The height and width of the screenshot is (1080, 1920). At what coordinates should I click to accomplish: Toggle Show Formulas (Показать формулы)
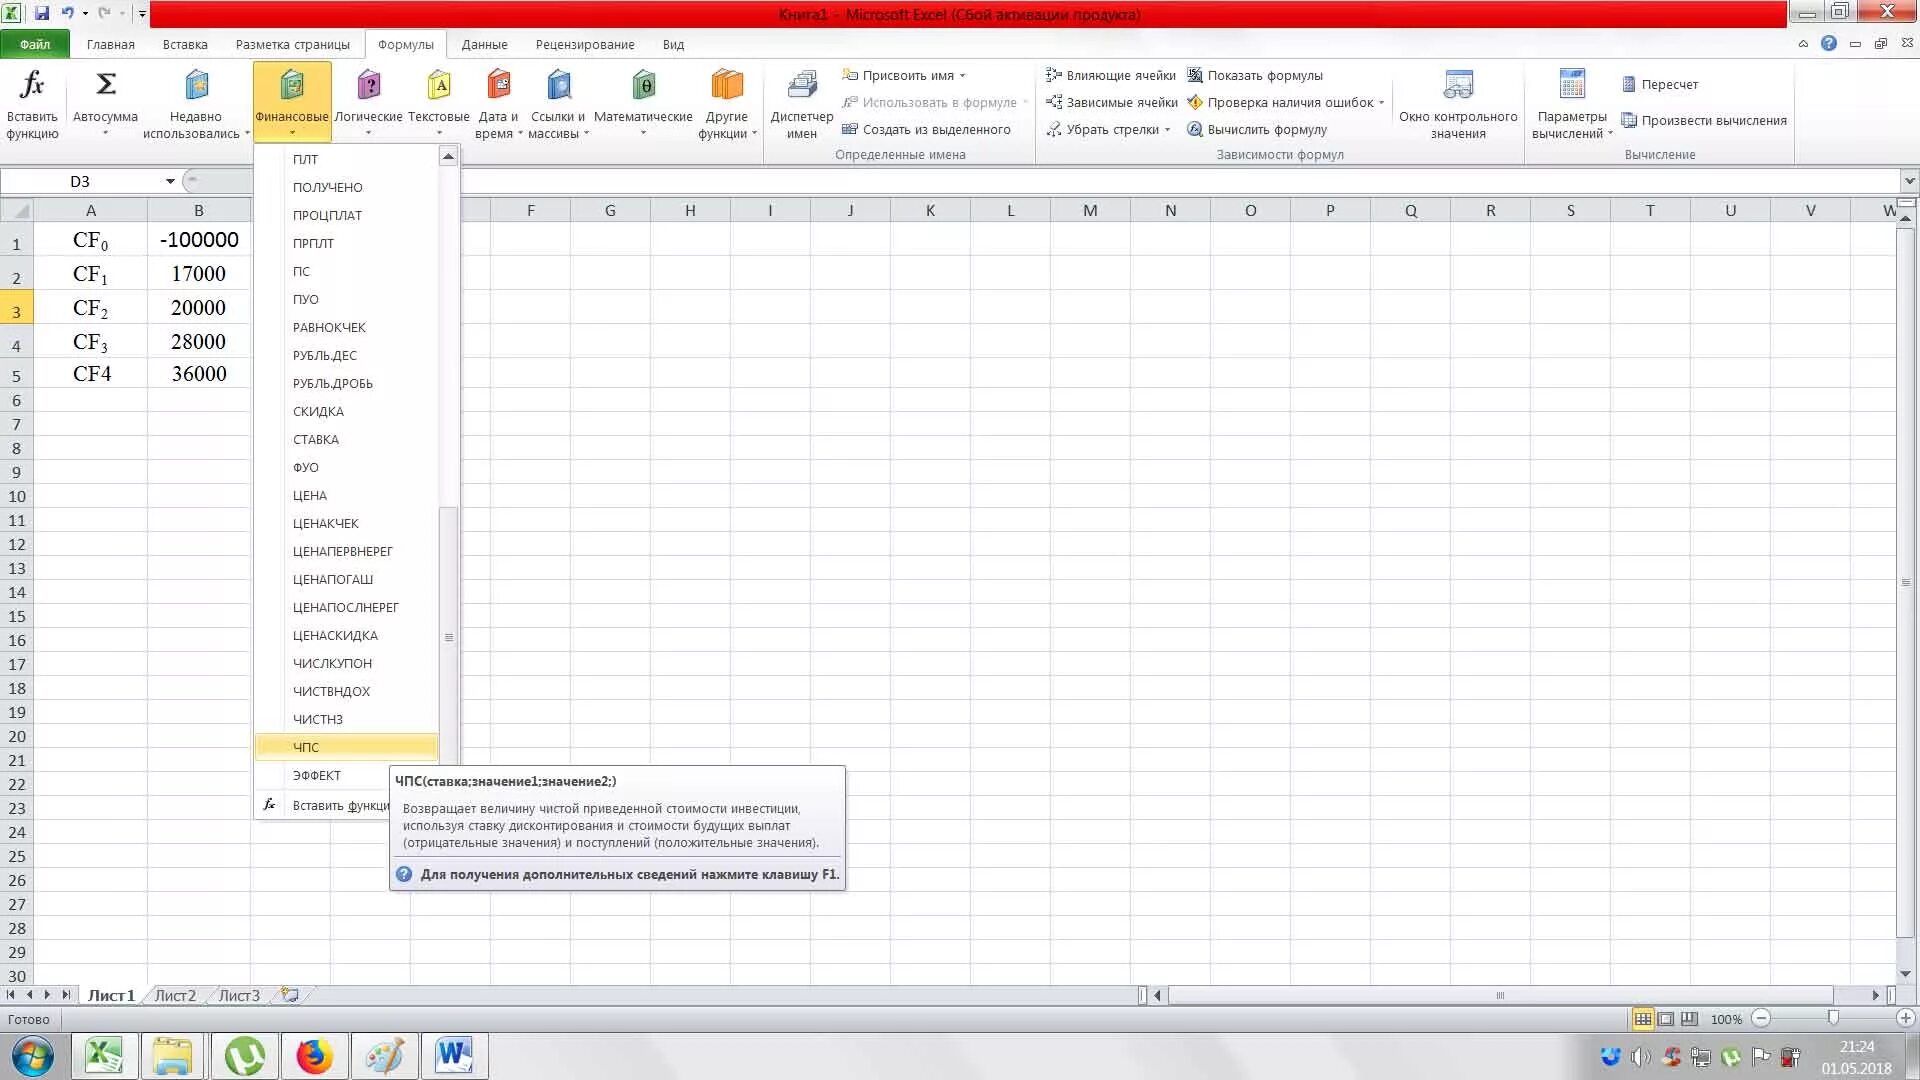click(x=1255, y=76)
